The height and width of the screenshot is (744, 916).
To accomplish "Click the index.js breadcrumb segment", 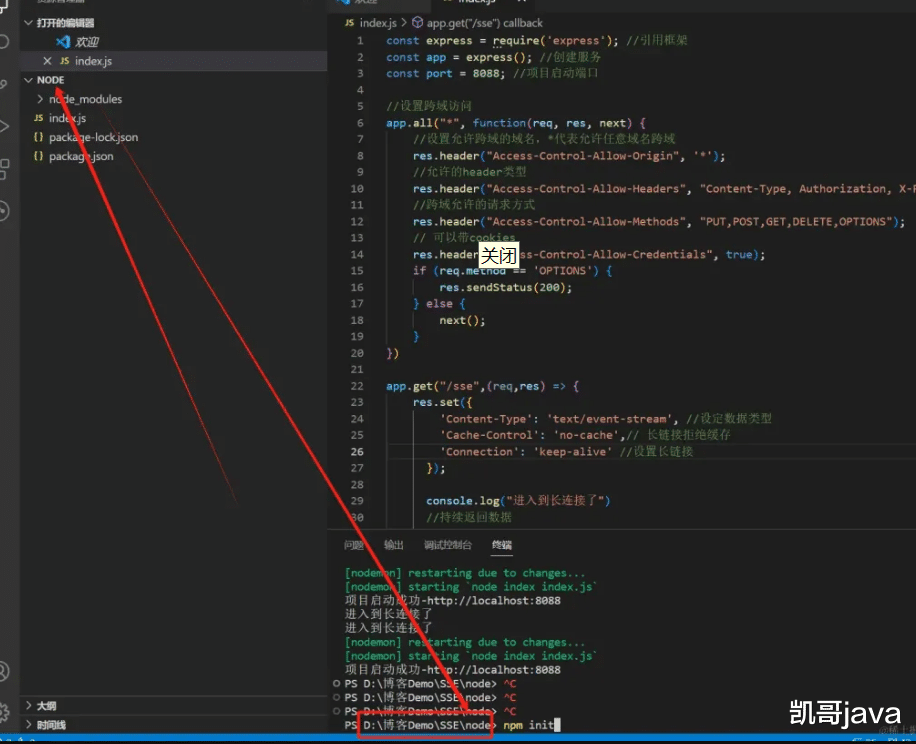I will point(378,23).
